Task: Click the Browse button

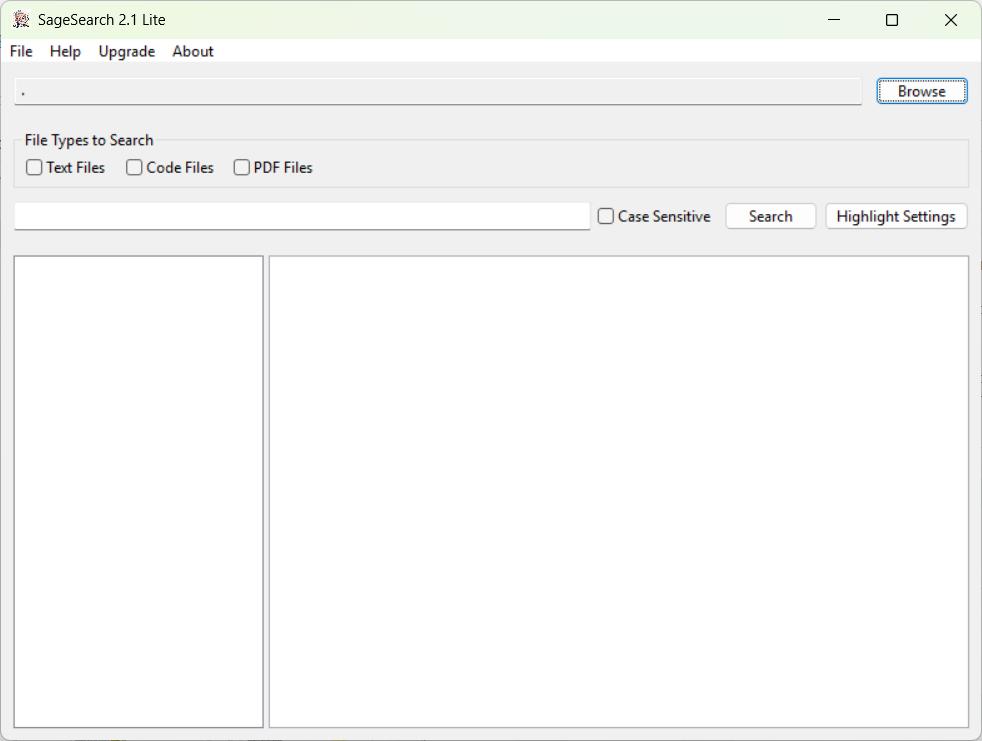Action: coord(921,91)
